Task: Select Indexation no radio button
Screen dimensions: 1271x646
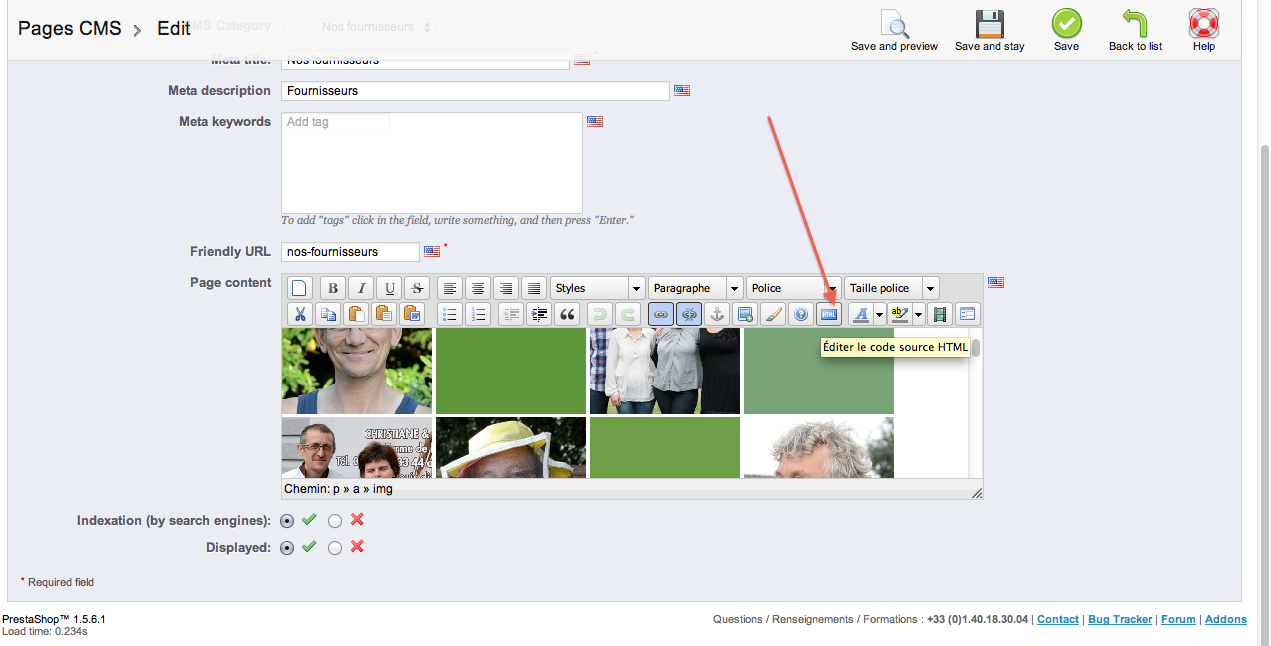Action: click(x=335, y=521)
